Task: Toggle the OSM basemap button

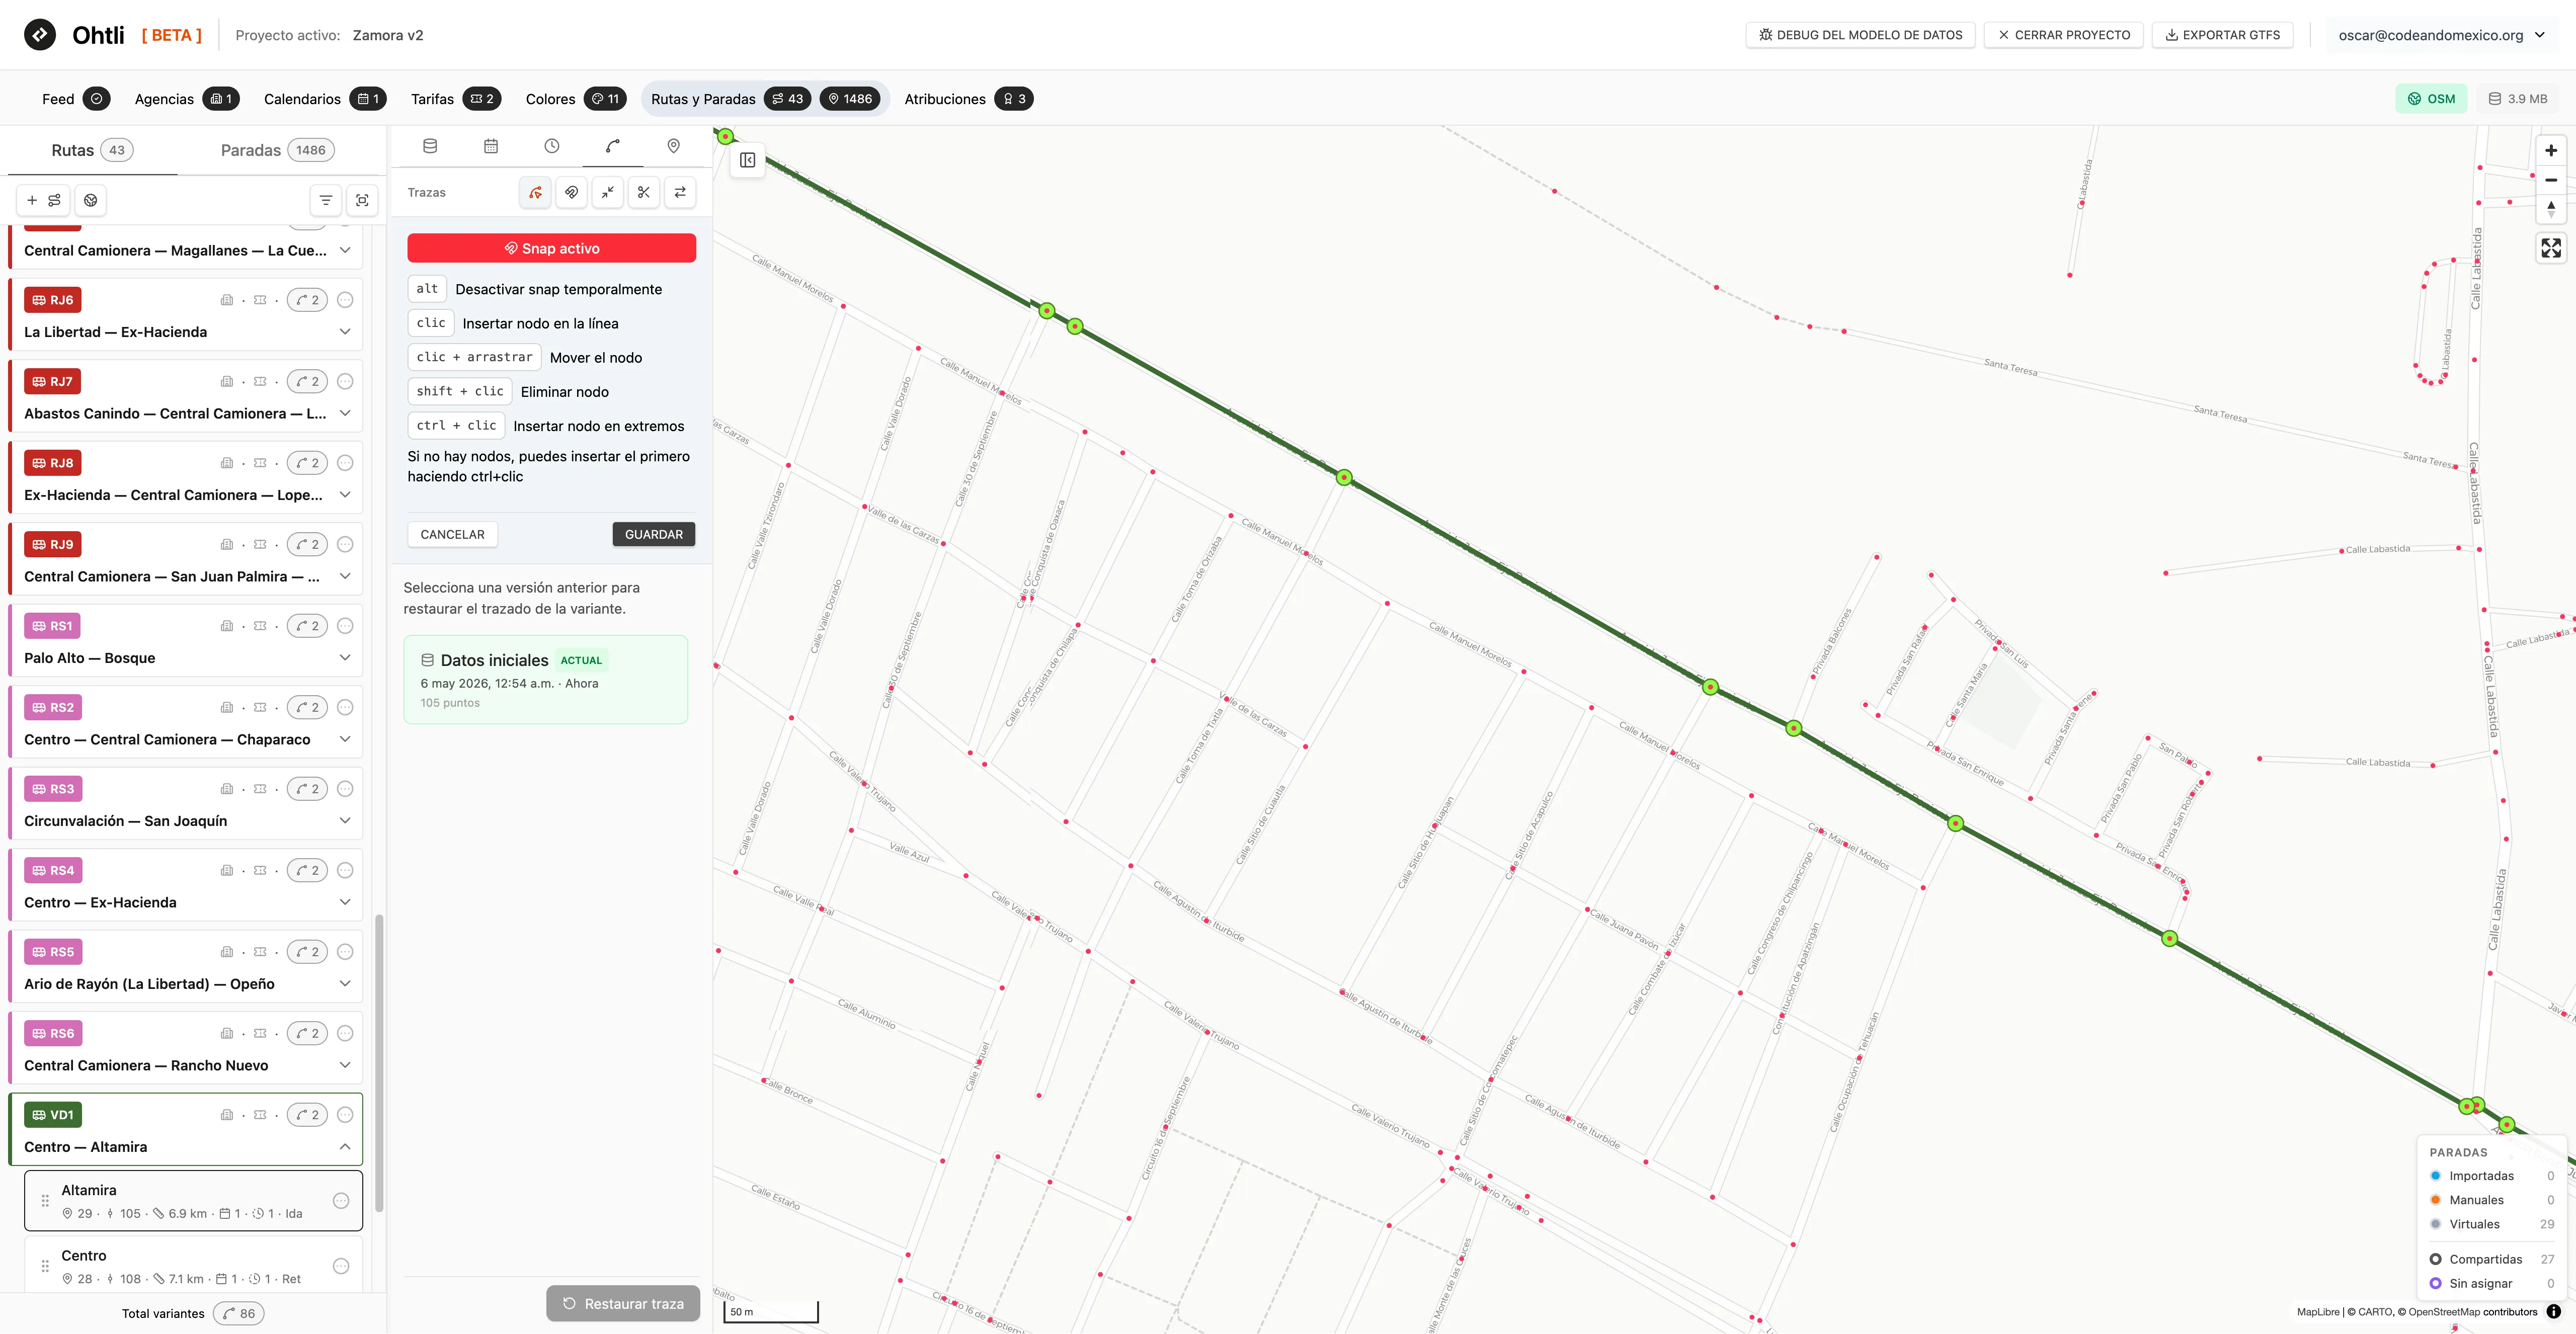Action: click(x=2431, y=99)
